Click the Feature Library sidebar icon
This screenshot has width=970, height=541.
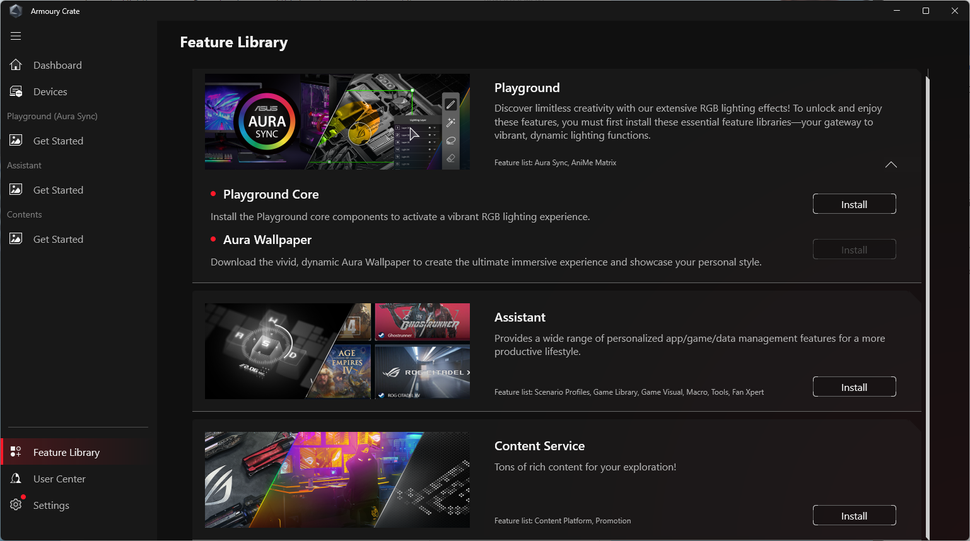tap(16, 452)
